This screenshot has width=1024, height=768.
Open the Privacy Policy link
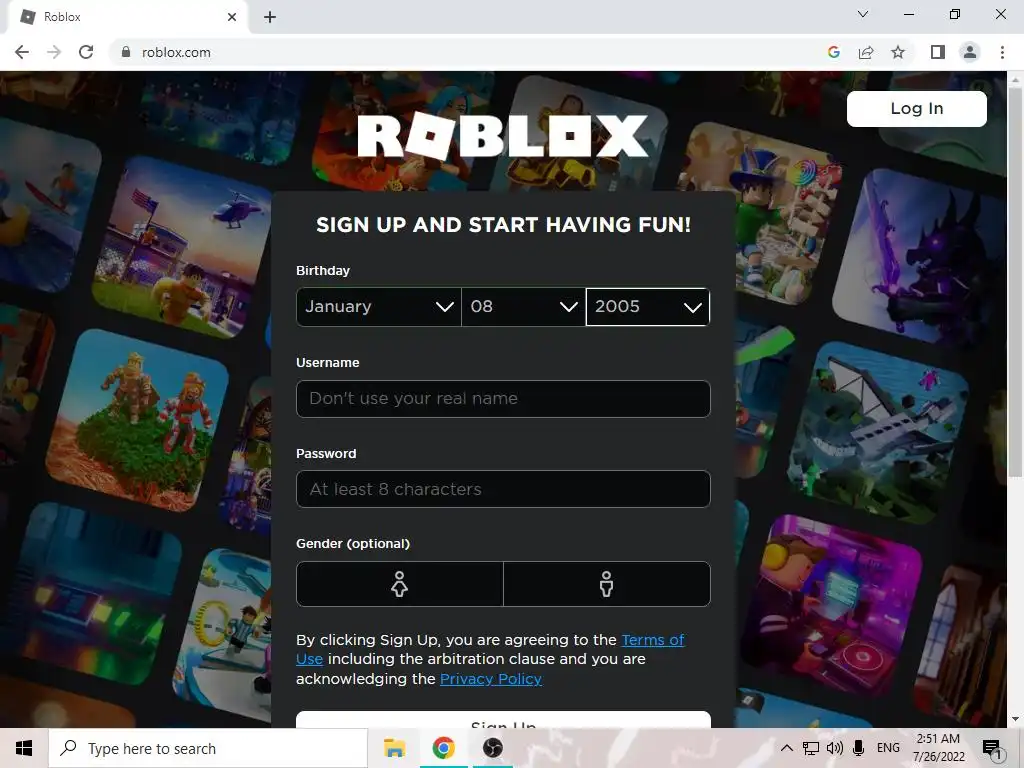click(x=491, y=679)
